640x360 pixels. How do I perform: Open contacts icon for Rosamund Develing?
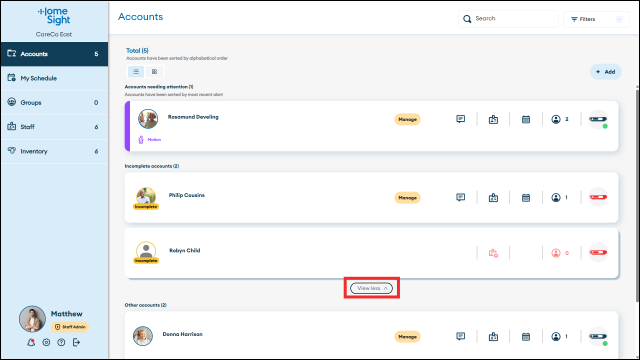(x=556, y=119)
